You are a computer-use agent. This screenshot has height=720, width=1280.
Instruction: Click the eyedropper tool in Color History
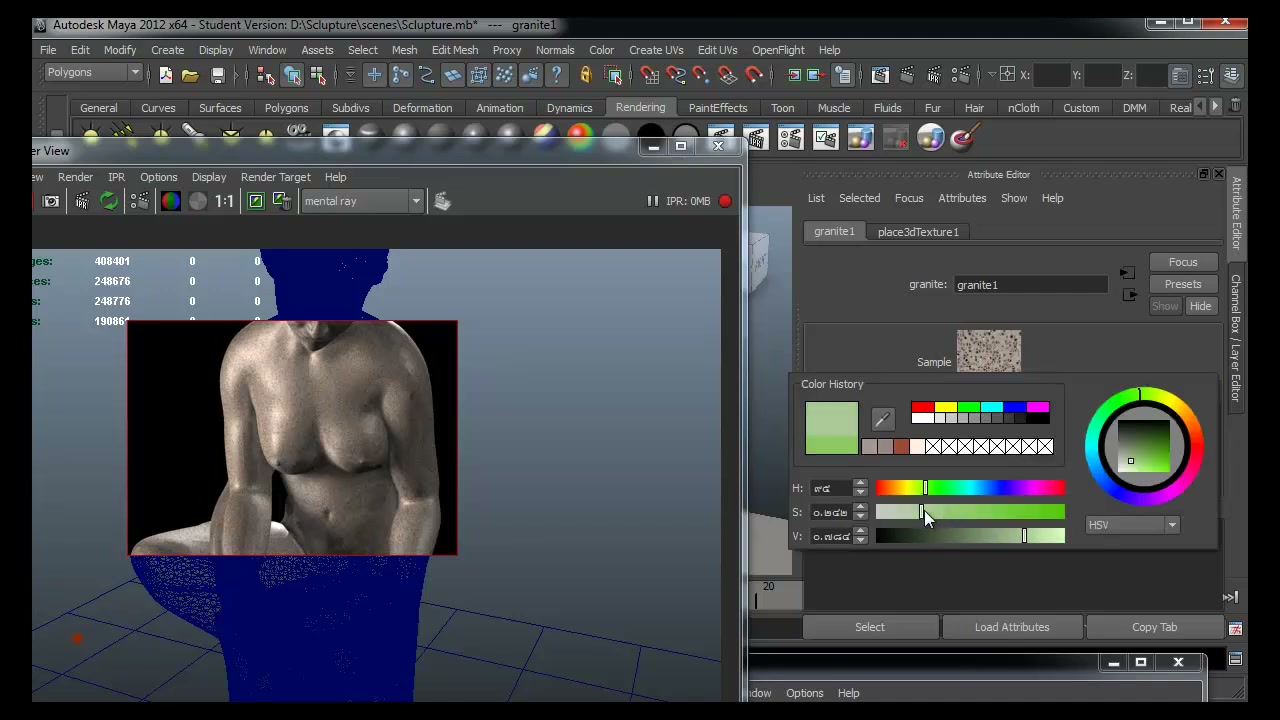tap(882, 419)
